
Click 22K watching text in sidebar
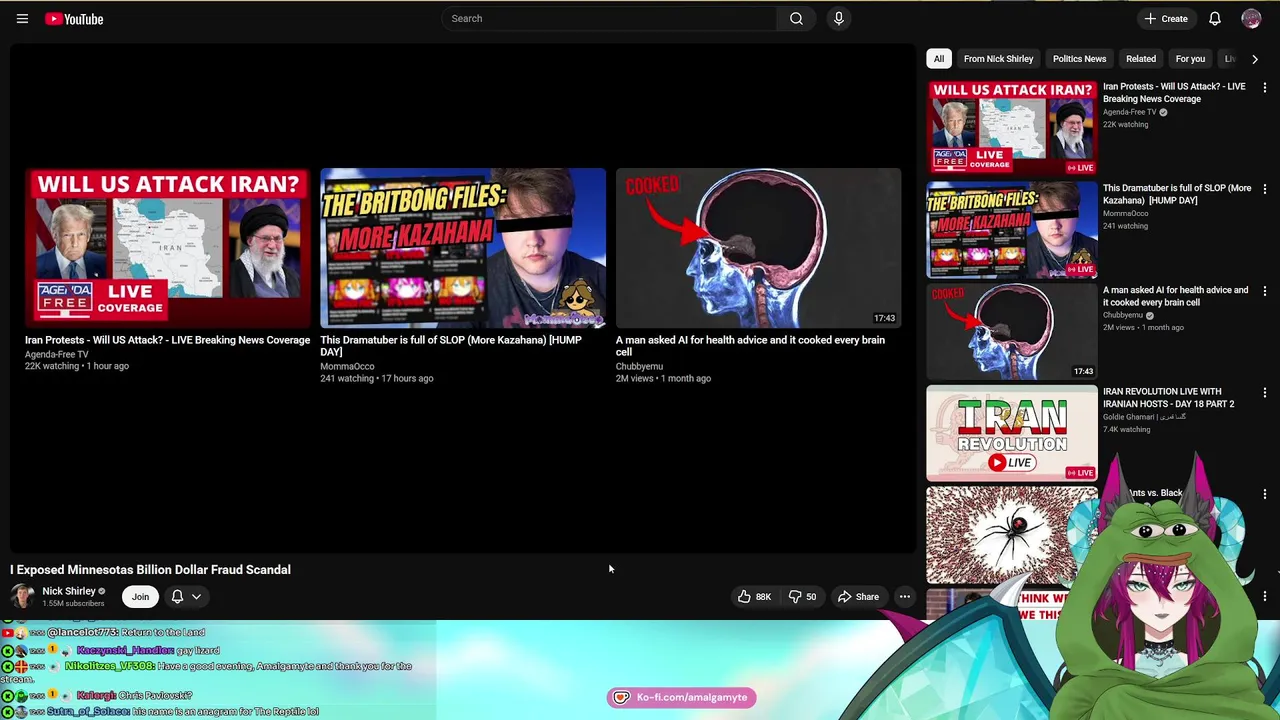click(1125, 125)
